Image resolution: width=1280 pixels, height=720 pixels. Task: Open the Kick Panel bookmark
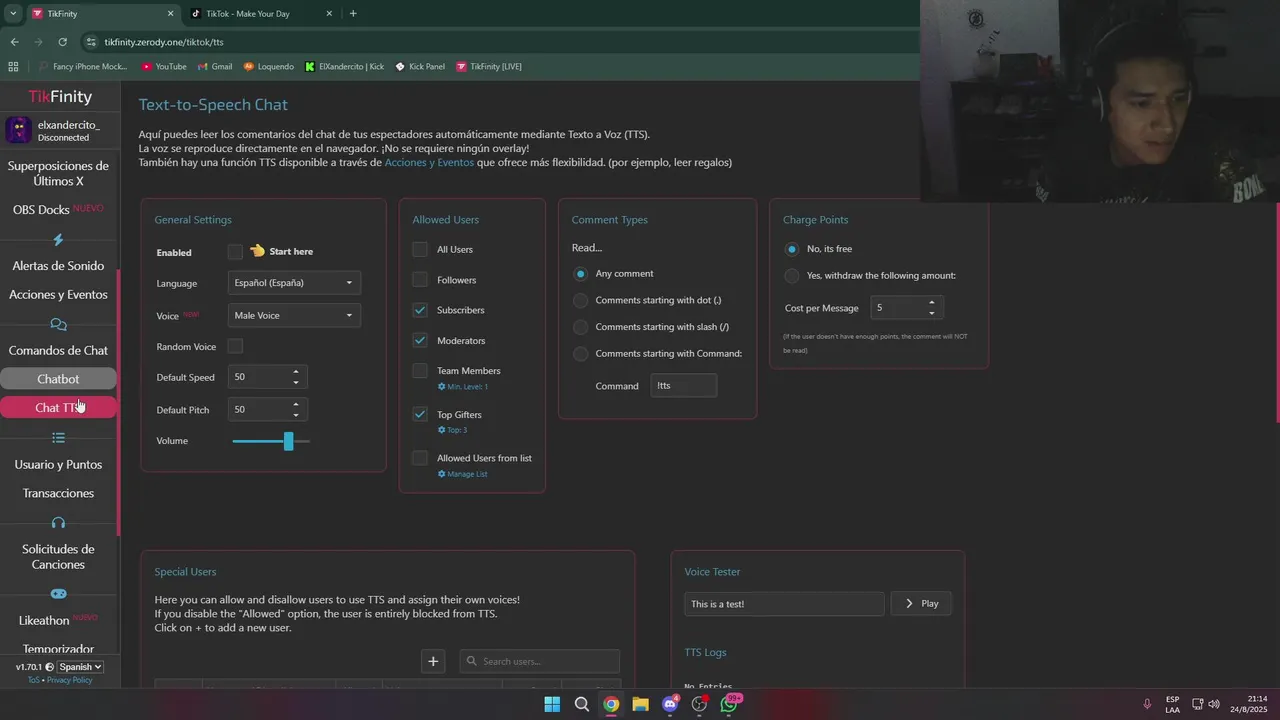click(420, 67)
